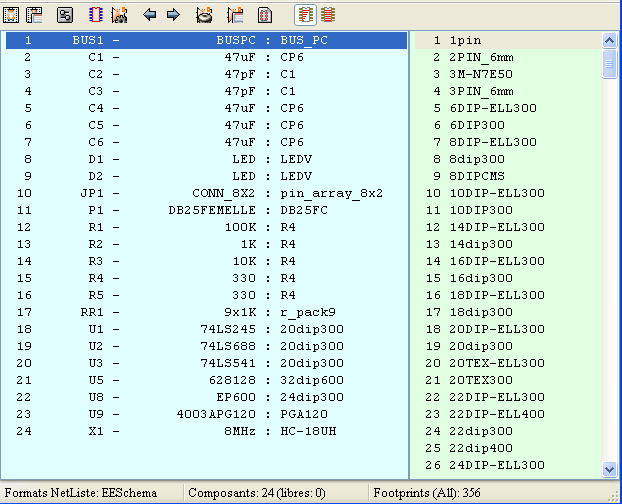This screenshot has width=622, height=504.
Task: Select footprint 8DIP-ELL300
Action: tap(508, 142)
